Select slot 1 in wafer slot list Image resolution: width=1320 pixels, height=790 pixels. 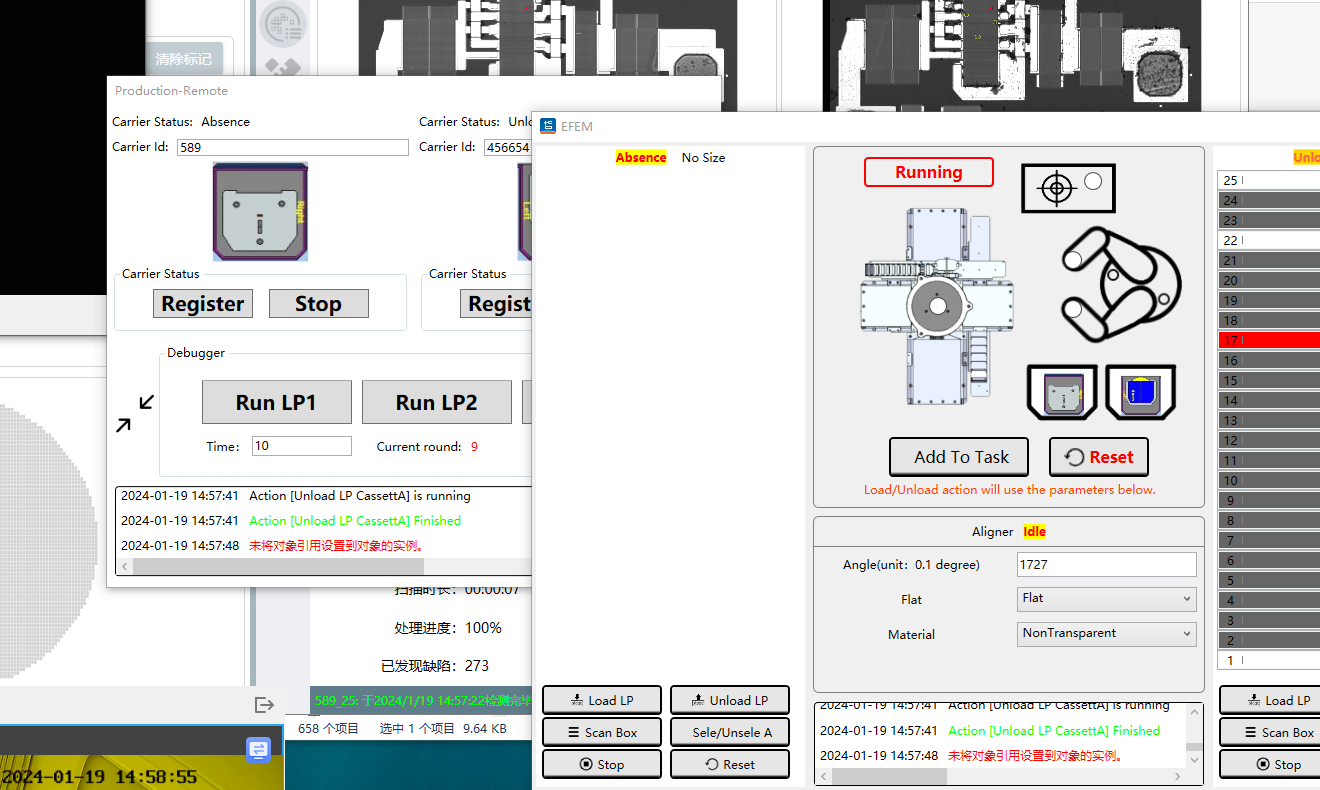[1269, 660]
